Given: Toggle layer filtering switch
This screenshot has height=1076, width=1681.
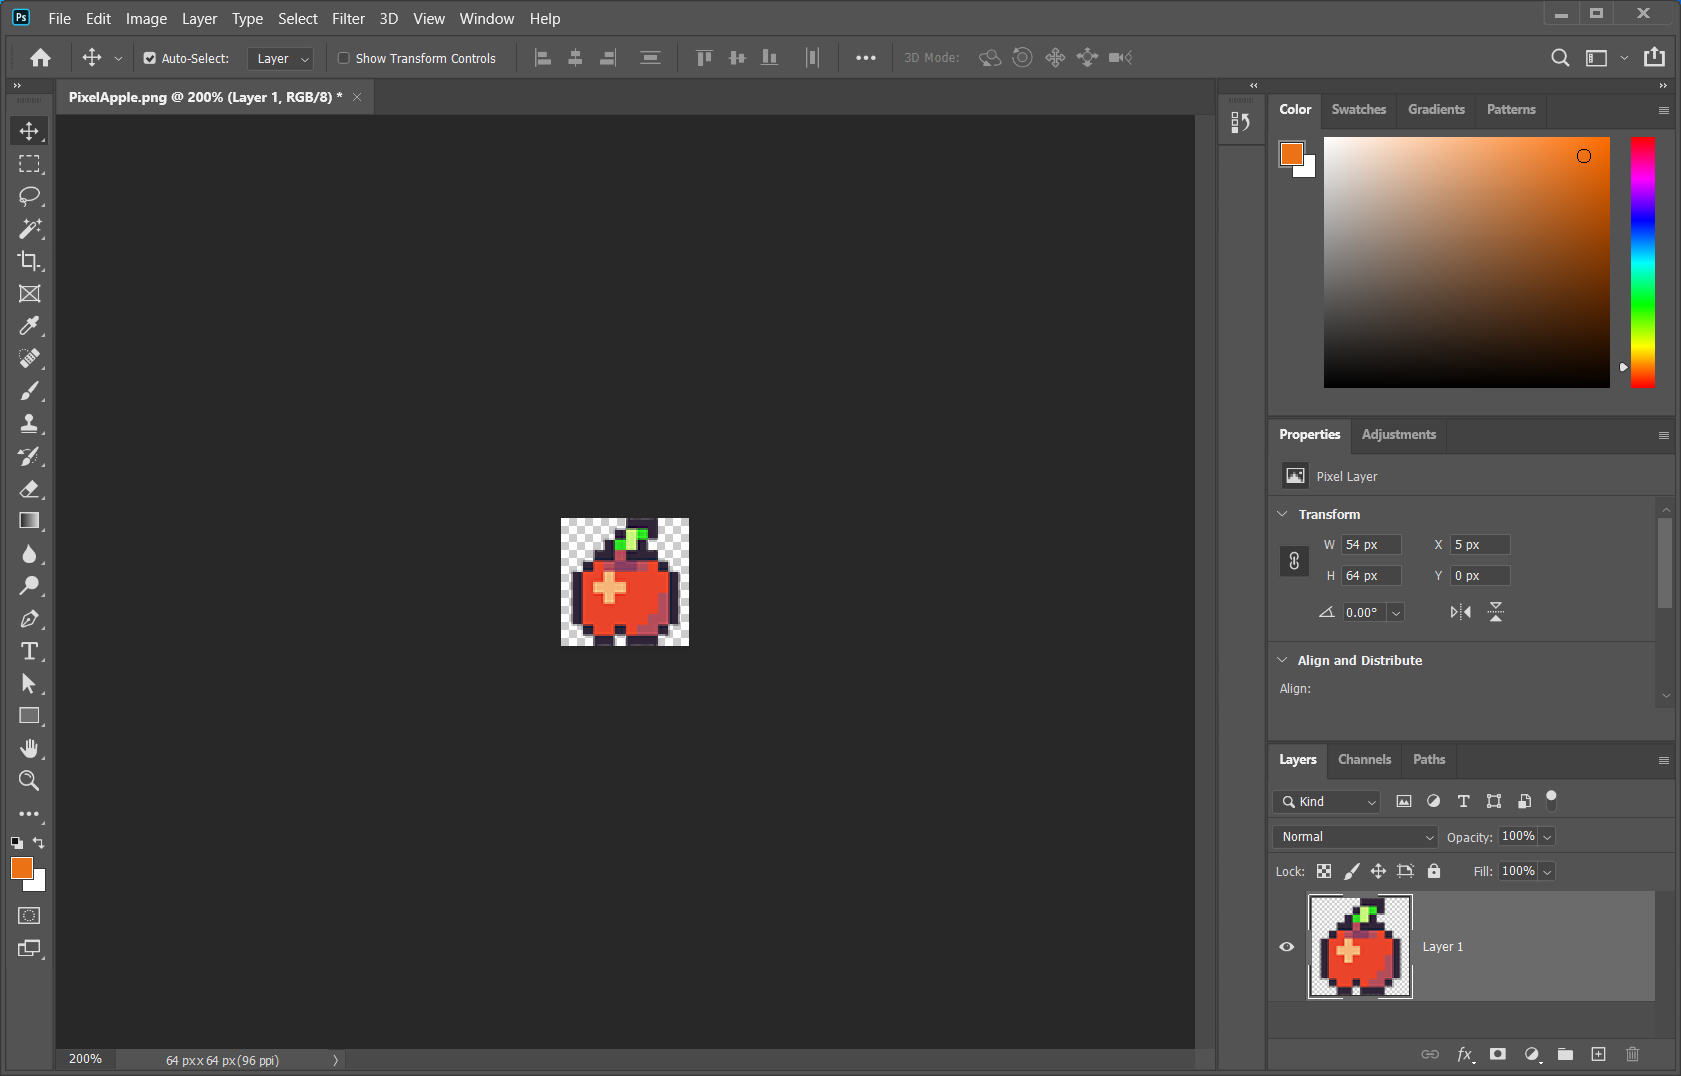Looking at the screenshot, I should pos(1552,799).
